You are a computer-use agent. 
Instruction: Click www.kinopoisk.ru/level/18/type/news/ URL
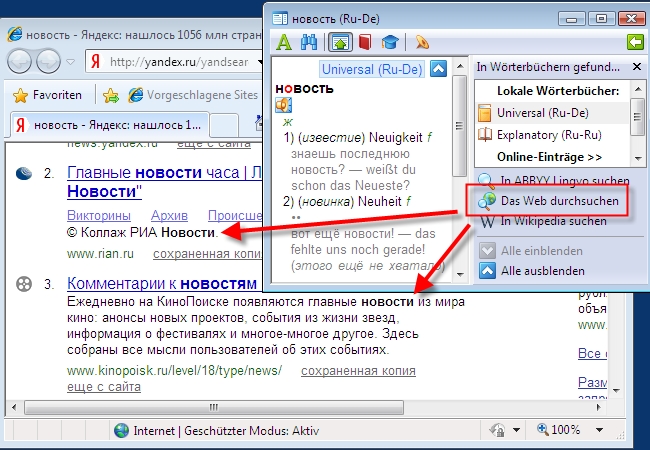(174, 370)
